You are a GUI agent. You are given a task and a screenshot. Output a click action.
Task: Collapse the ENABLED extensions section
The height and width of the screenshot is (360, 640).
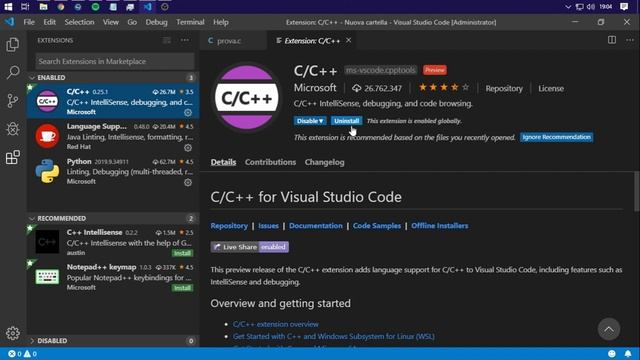[113, 78]
